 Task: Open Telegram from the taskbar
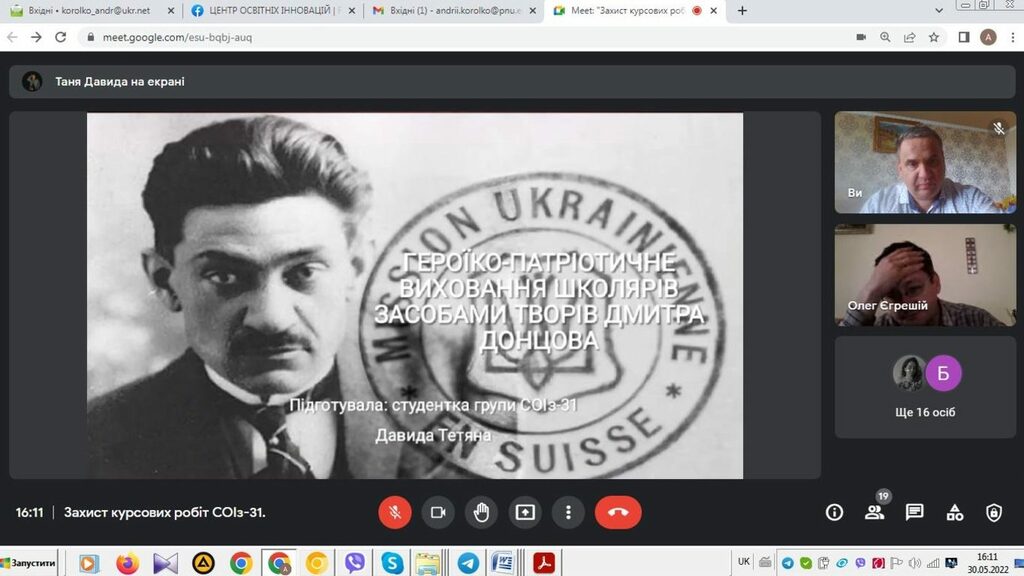pos(467,563)
